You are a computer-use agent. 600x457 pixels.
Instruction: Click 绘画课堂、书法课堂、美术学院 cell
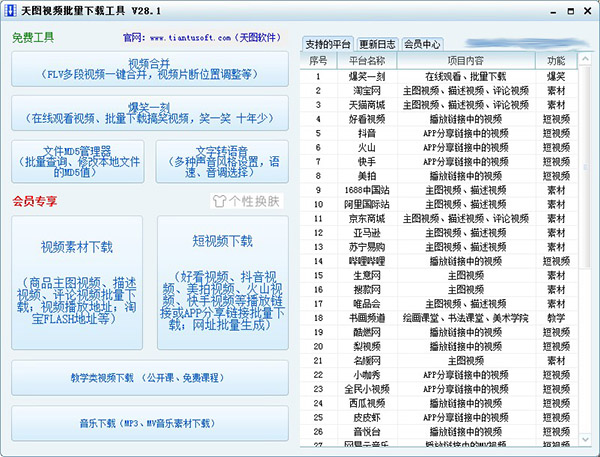(x=466, y=318)
